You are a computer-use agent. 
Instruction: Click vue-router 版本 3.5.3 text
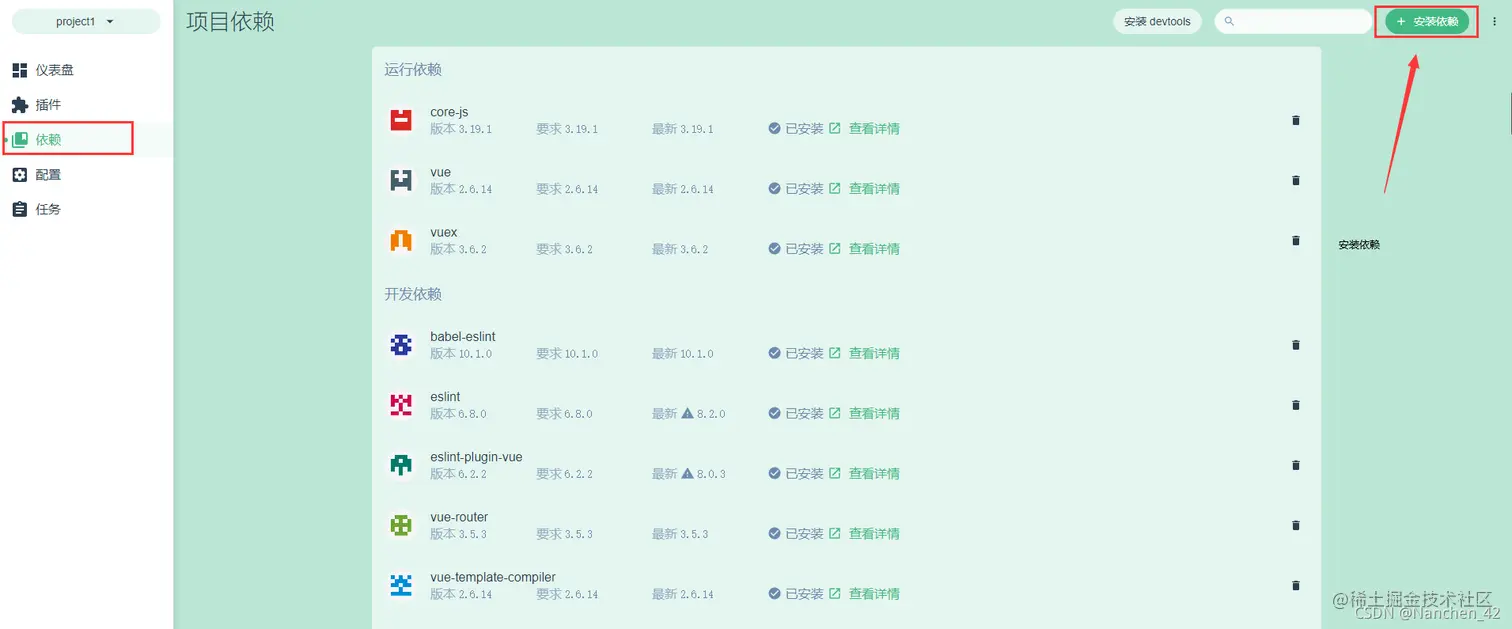point(459,534)
